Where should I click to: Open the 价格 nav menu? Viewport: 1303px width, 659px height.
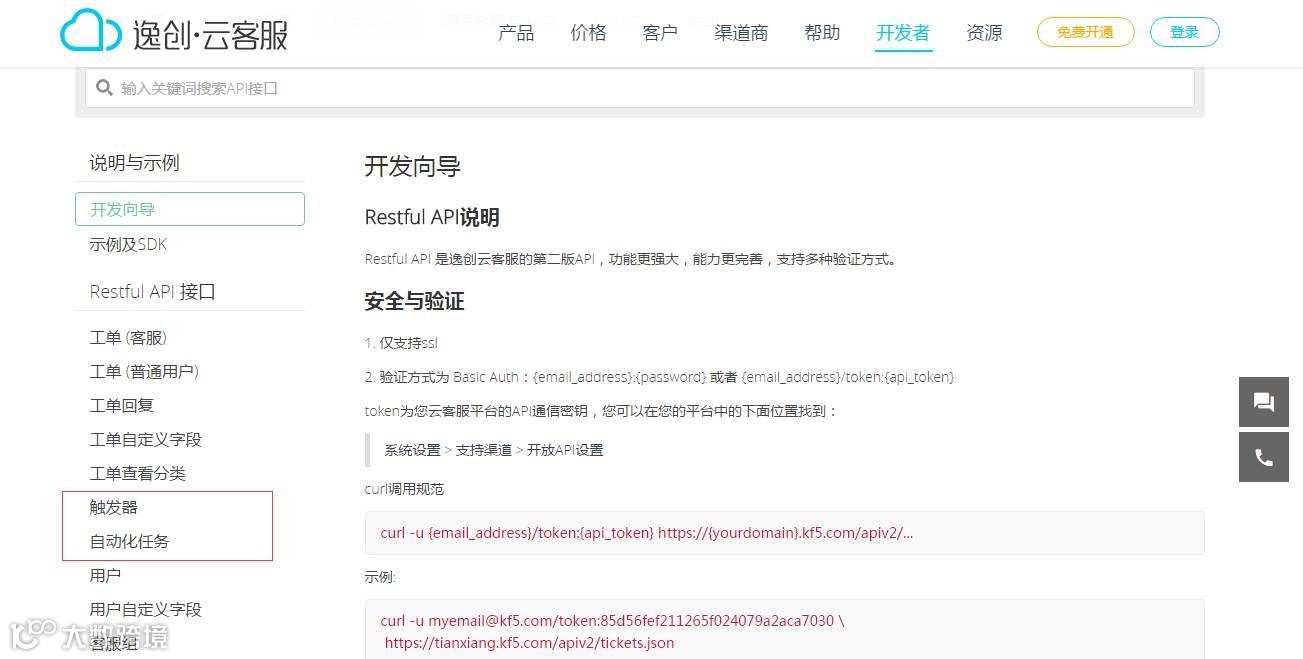pyautogui.click(x=588, y=33)
